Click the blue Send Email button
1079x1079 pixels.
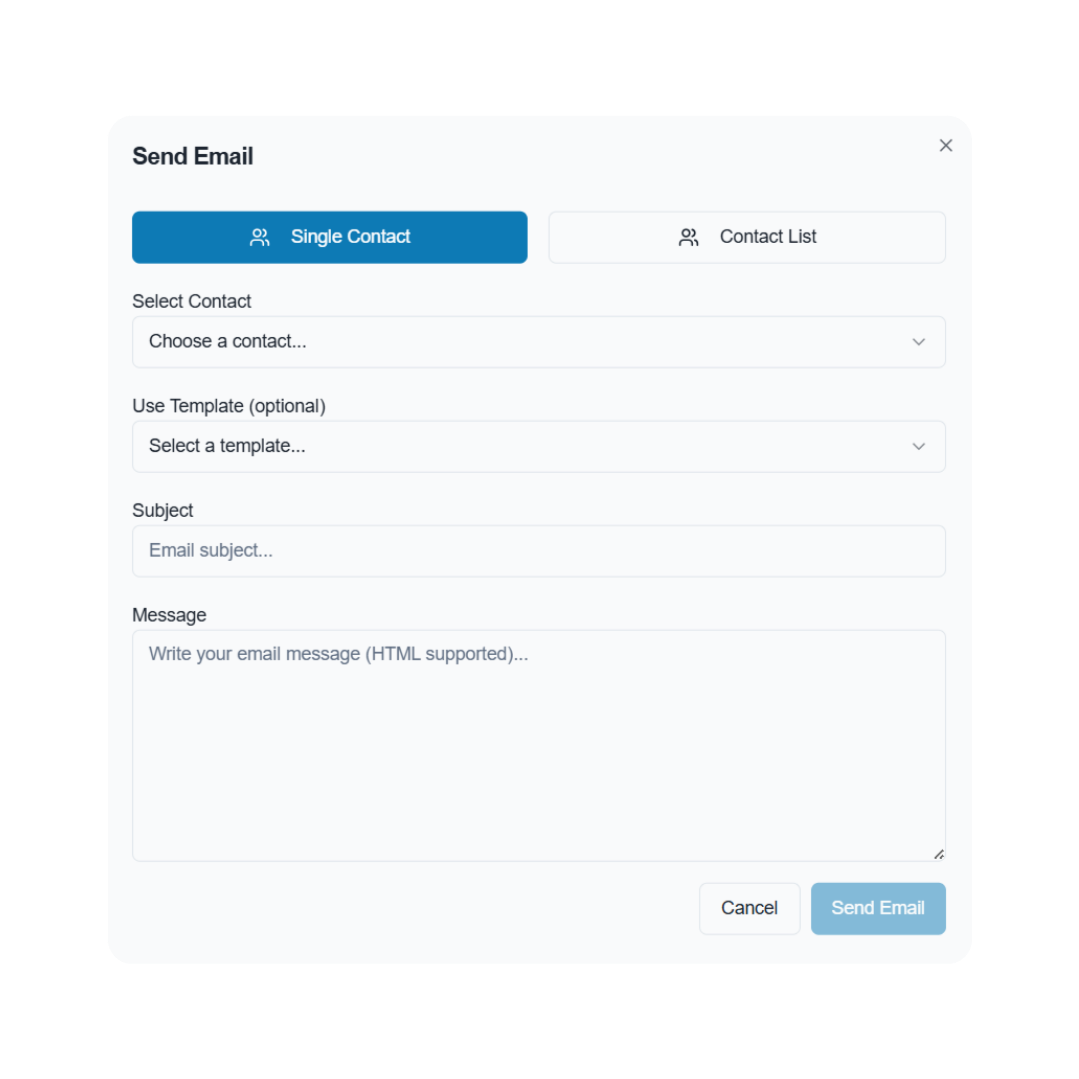(878, 908)
